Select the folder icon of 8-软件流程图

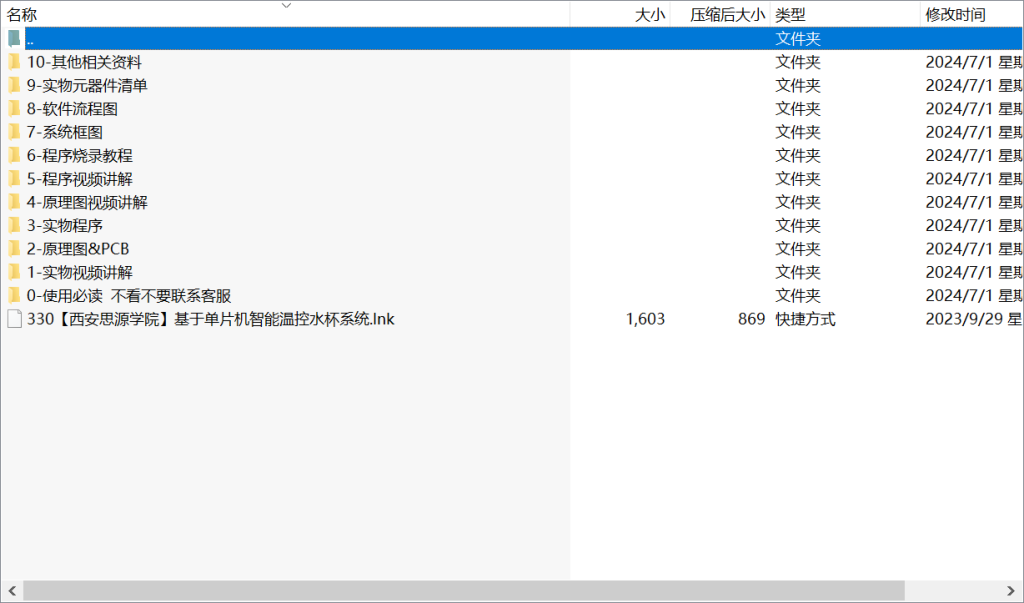(13, 108)
